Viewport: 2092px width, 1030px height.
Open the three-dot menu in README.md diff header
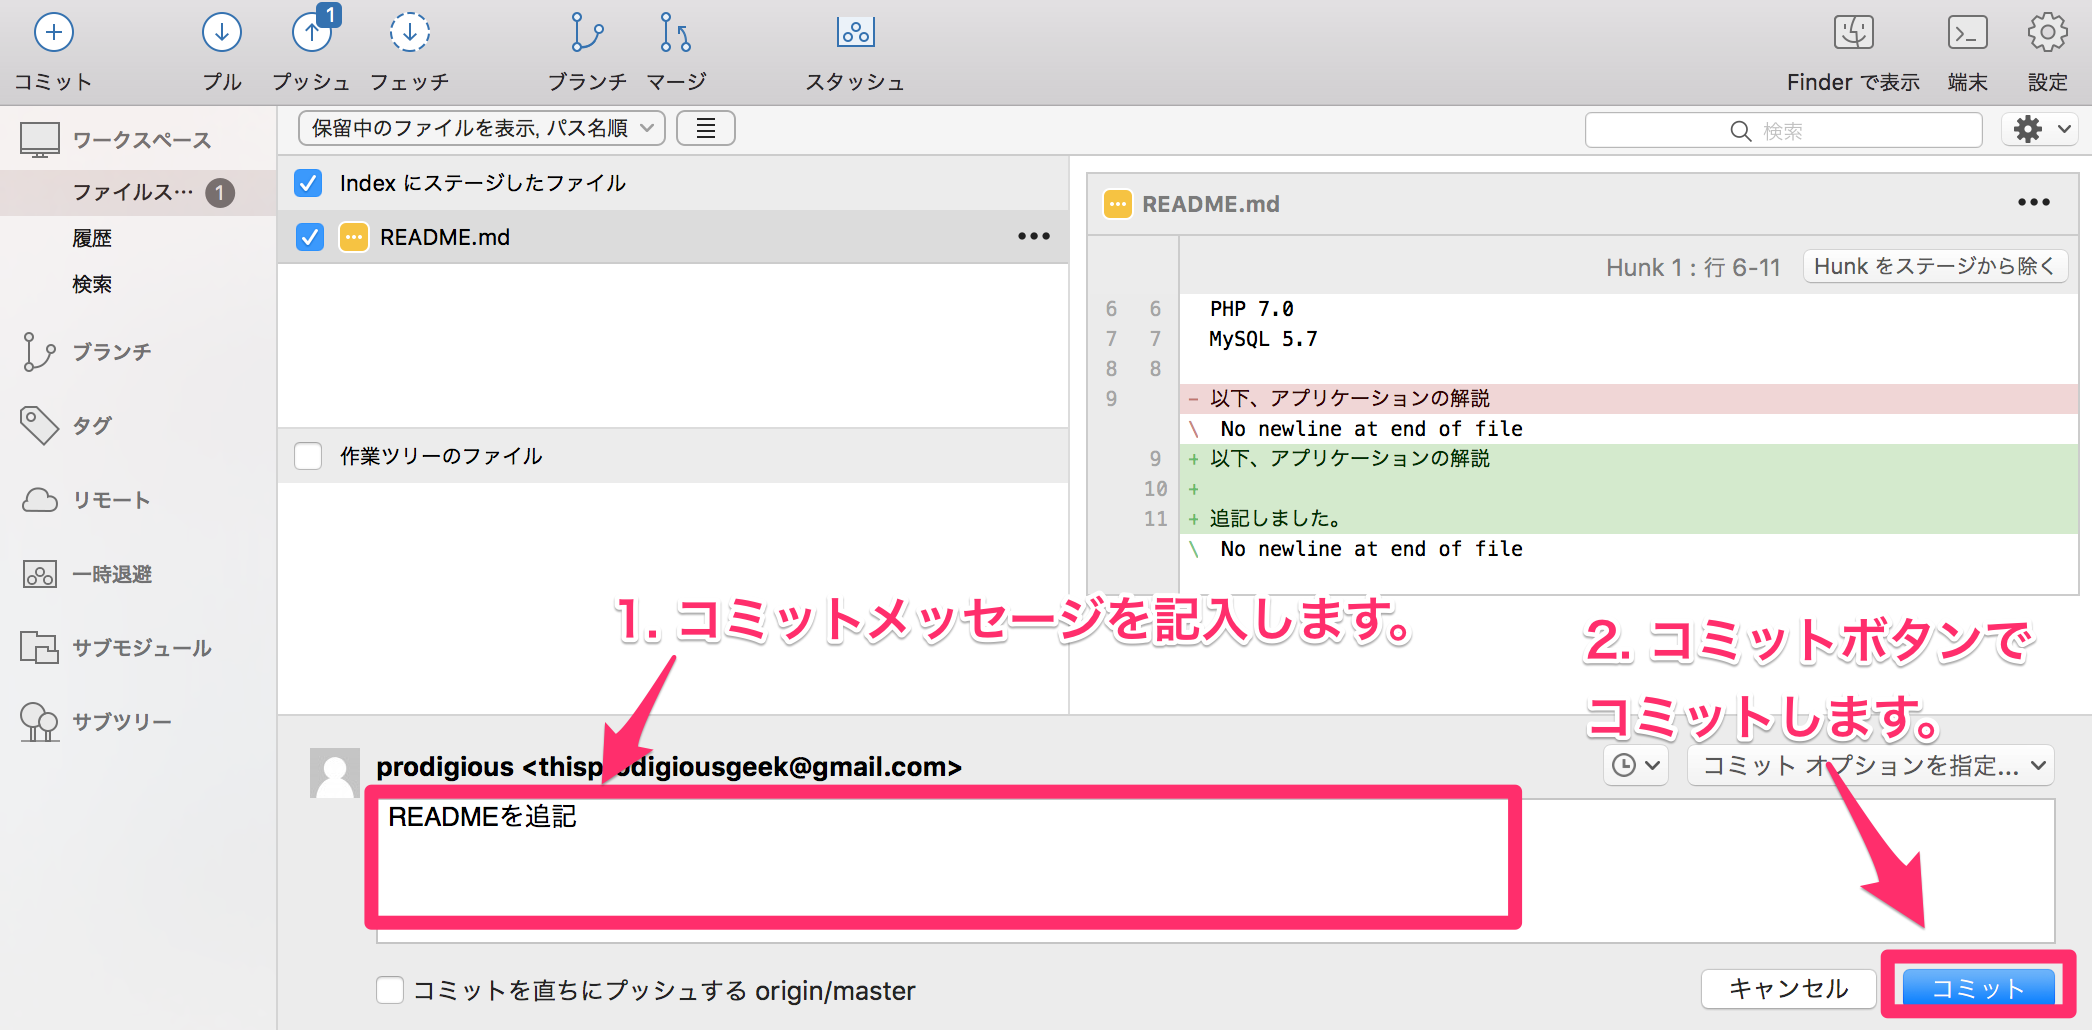click(x=2034, y=203)
